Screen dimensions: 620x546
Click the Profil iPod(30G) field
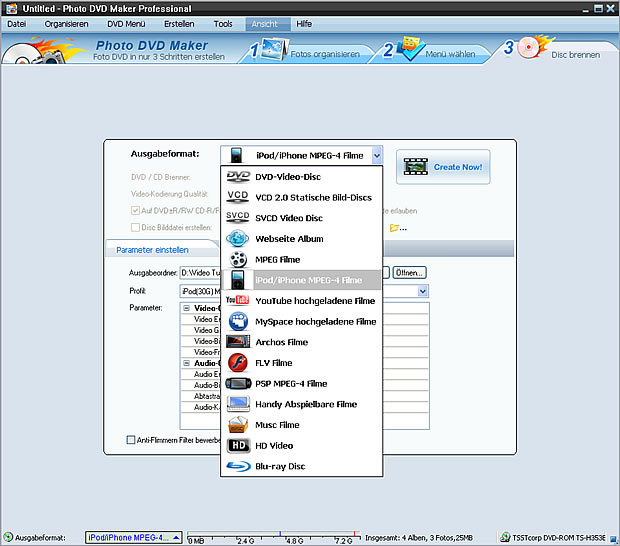point(200,291)
